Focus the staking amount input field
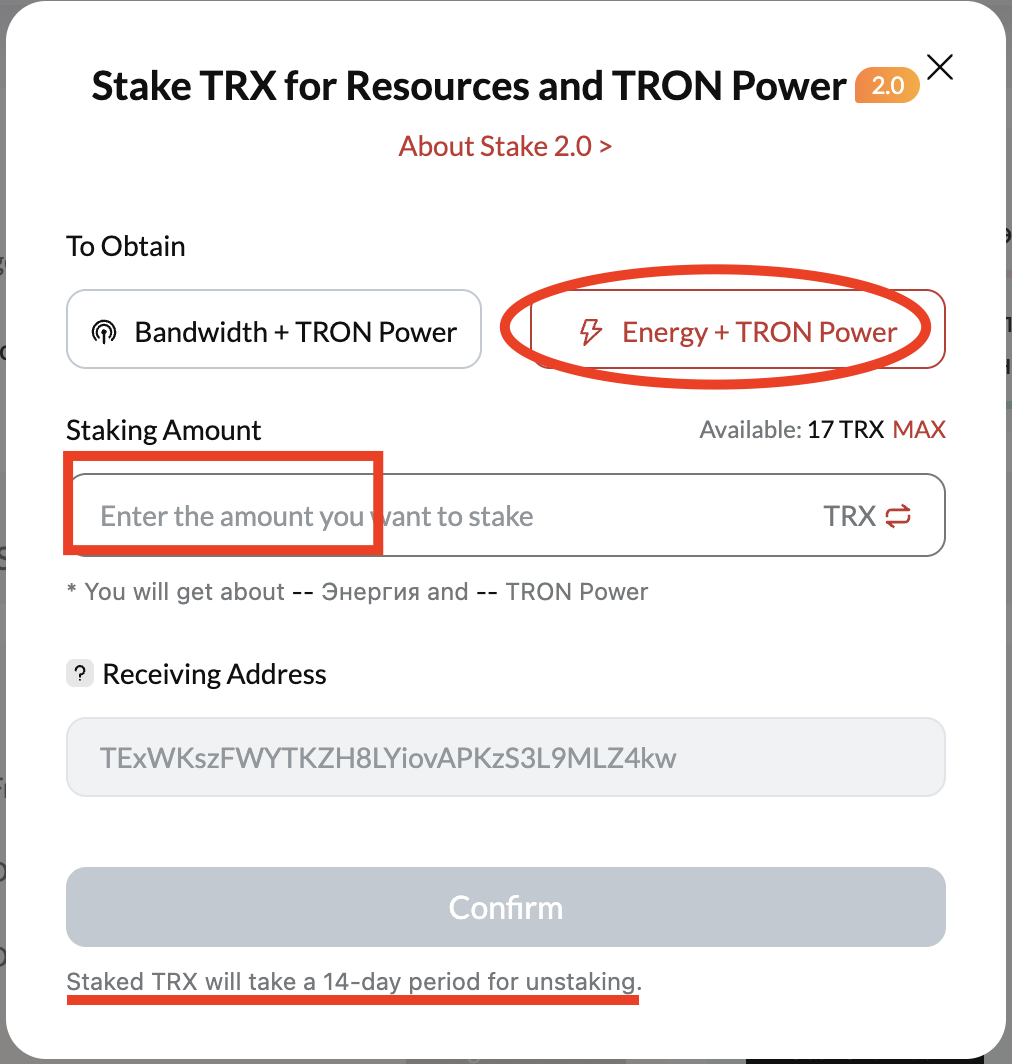1012x1064 pixels. tap(440, 516)
